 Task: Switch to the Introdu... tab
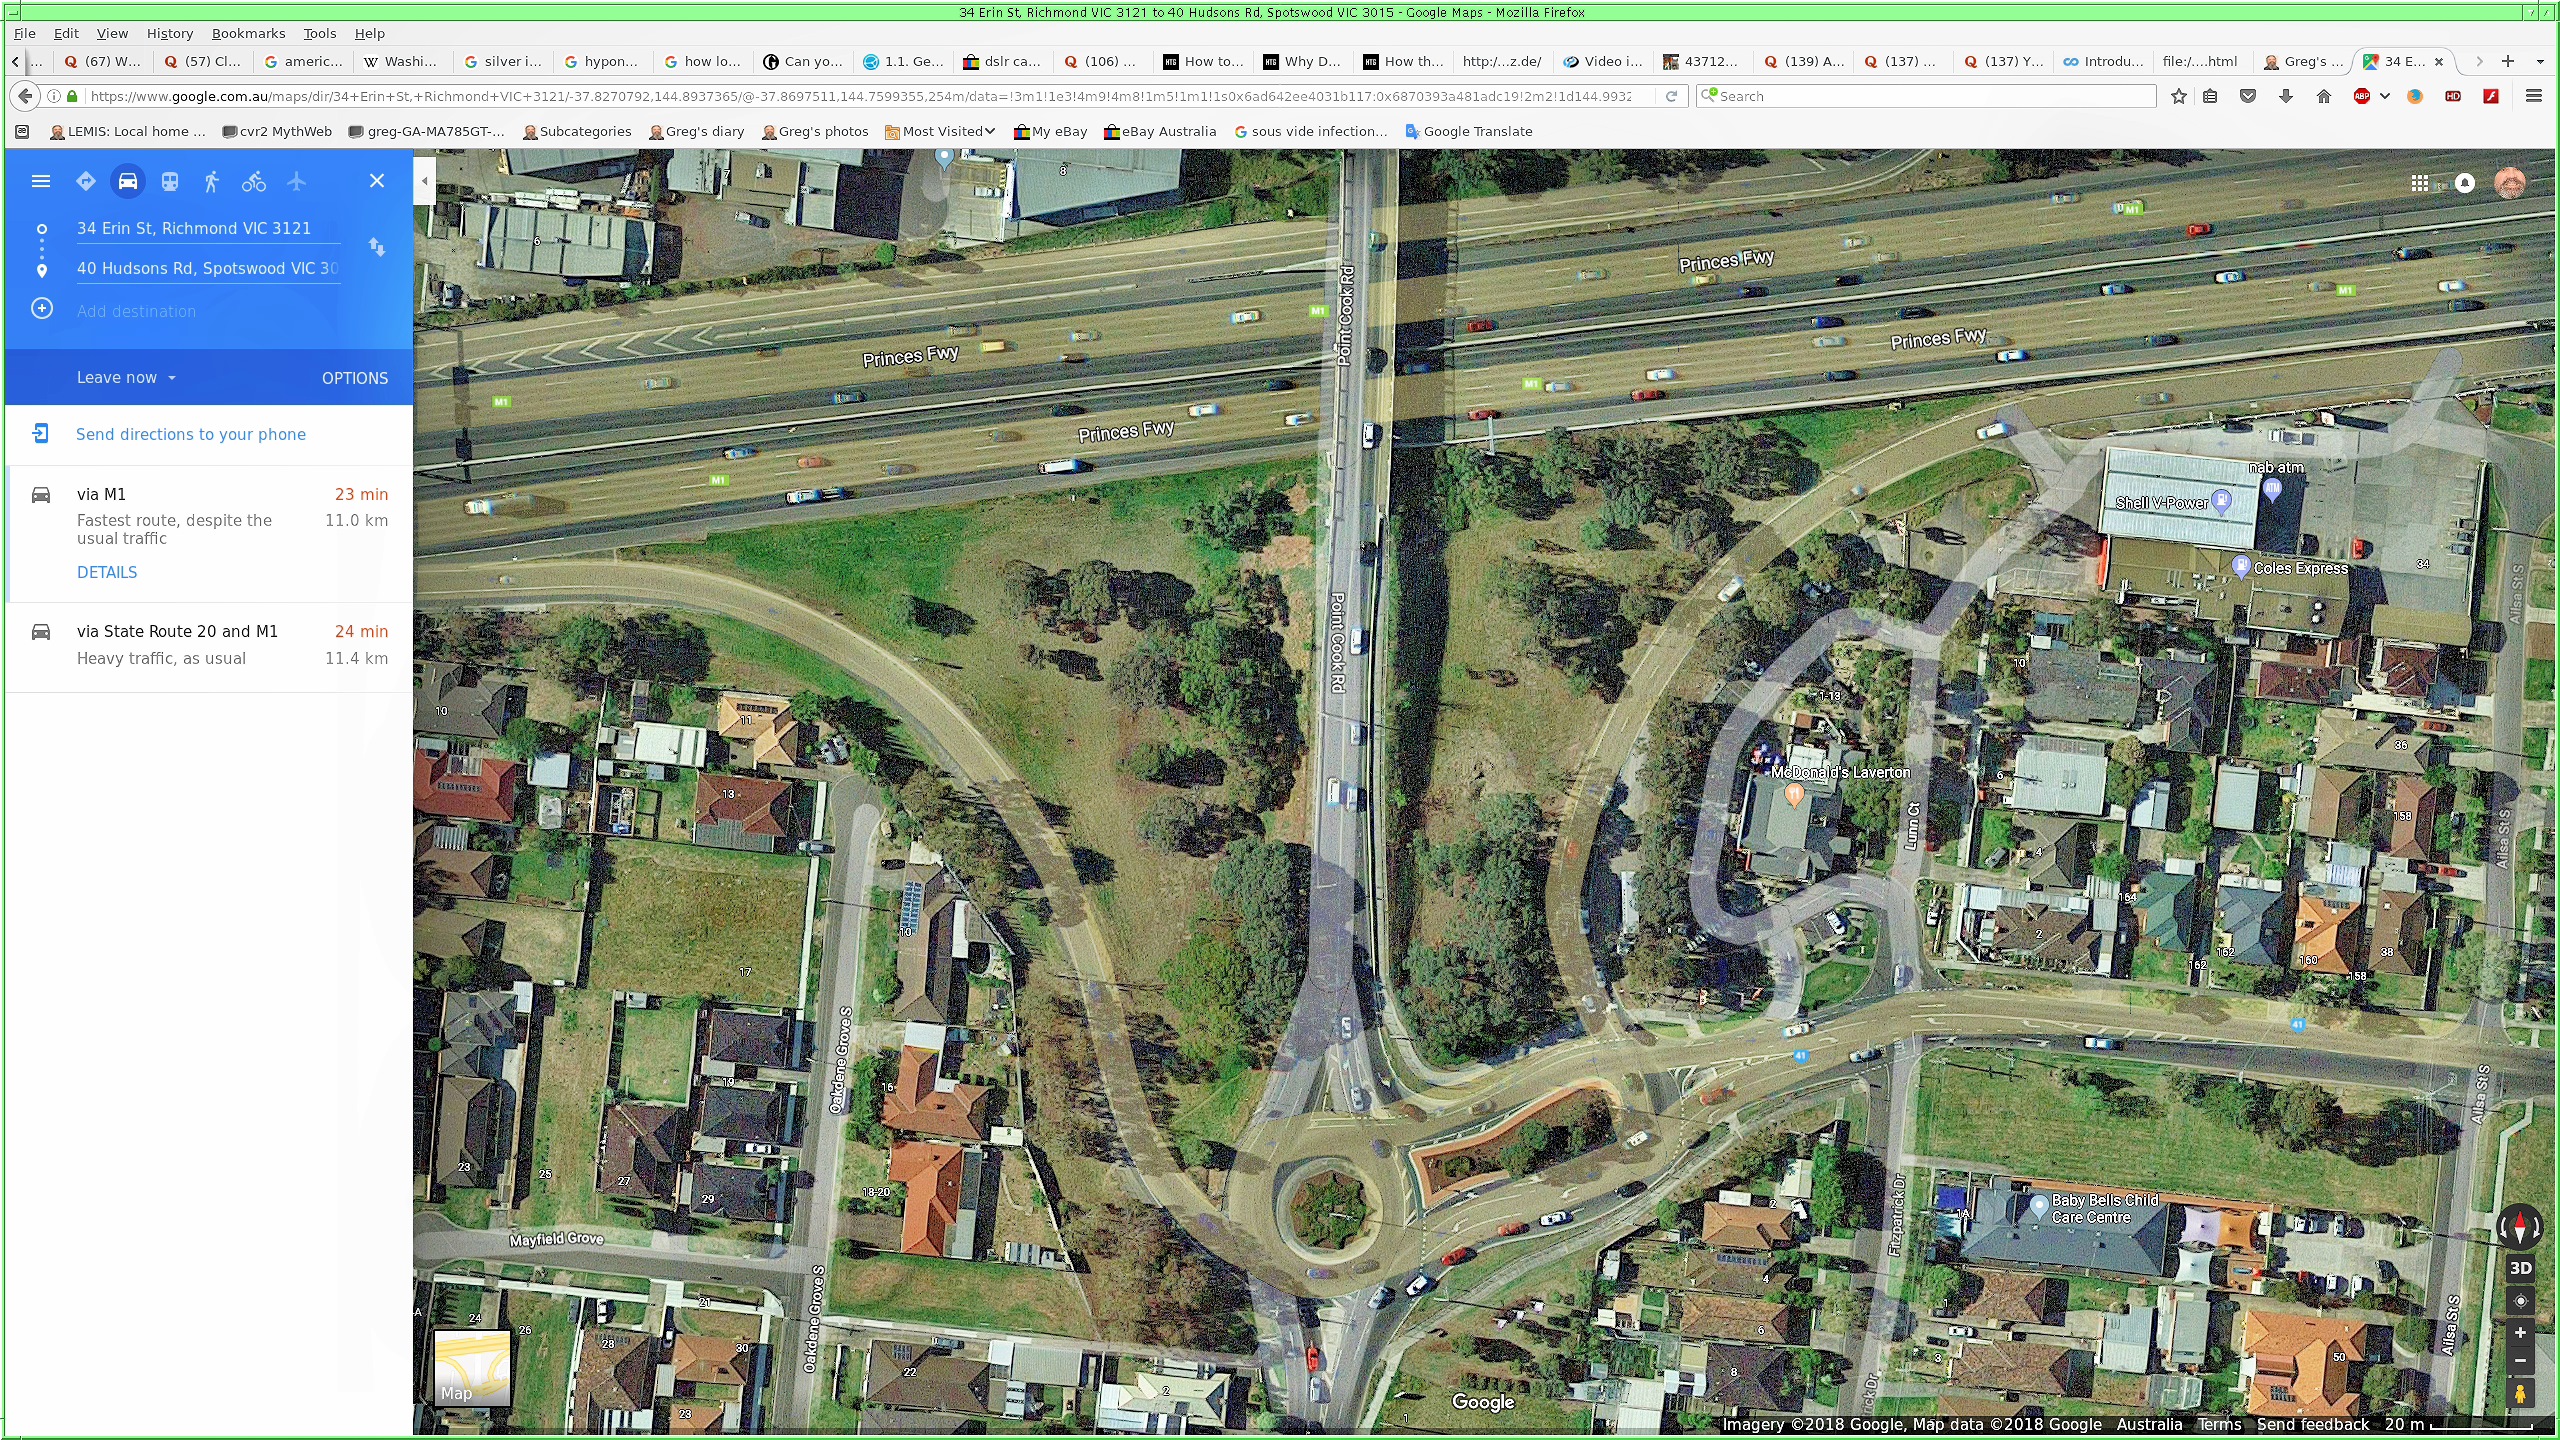coord(2103,61)
